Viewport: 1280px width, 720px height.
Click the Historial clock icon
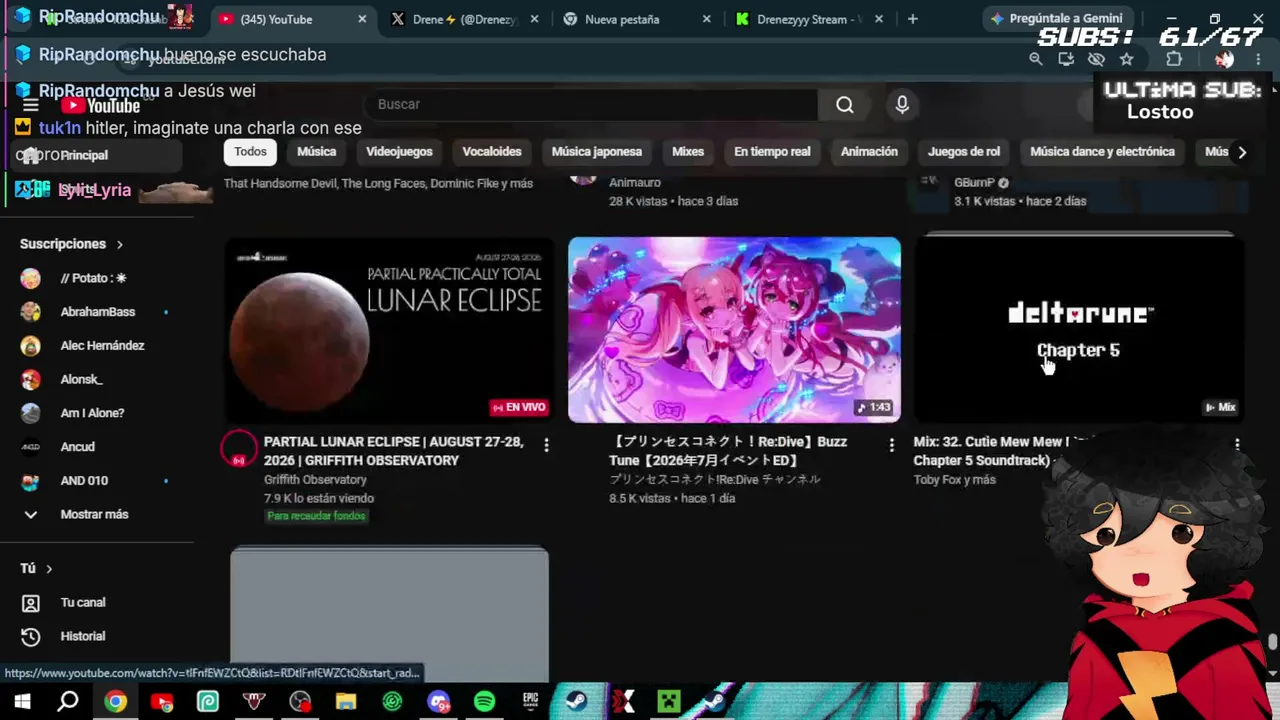(31, 637)
